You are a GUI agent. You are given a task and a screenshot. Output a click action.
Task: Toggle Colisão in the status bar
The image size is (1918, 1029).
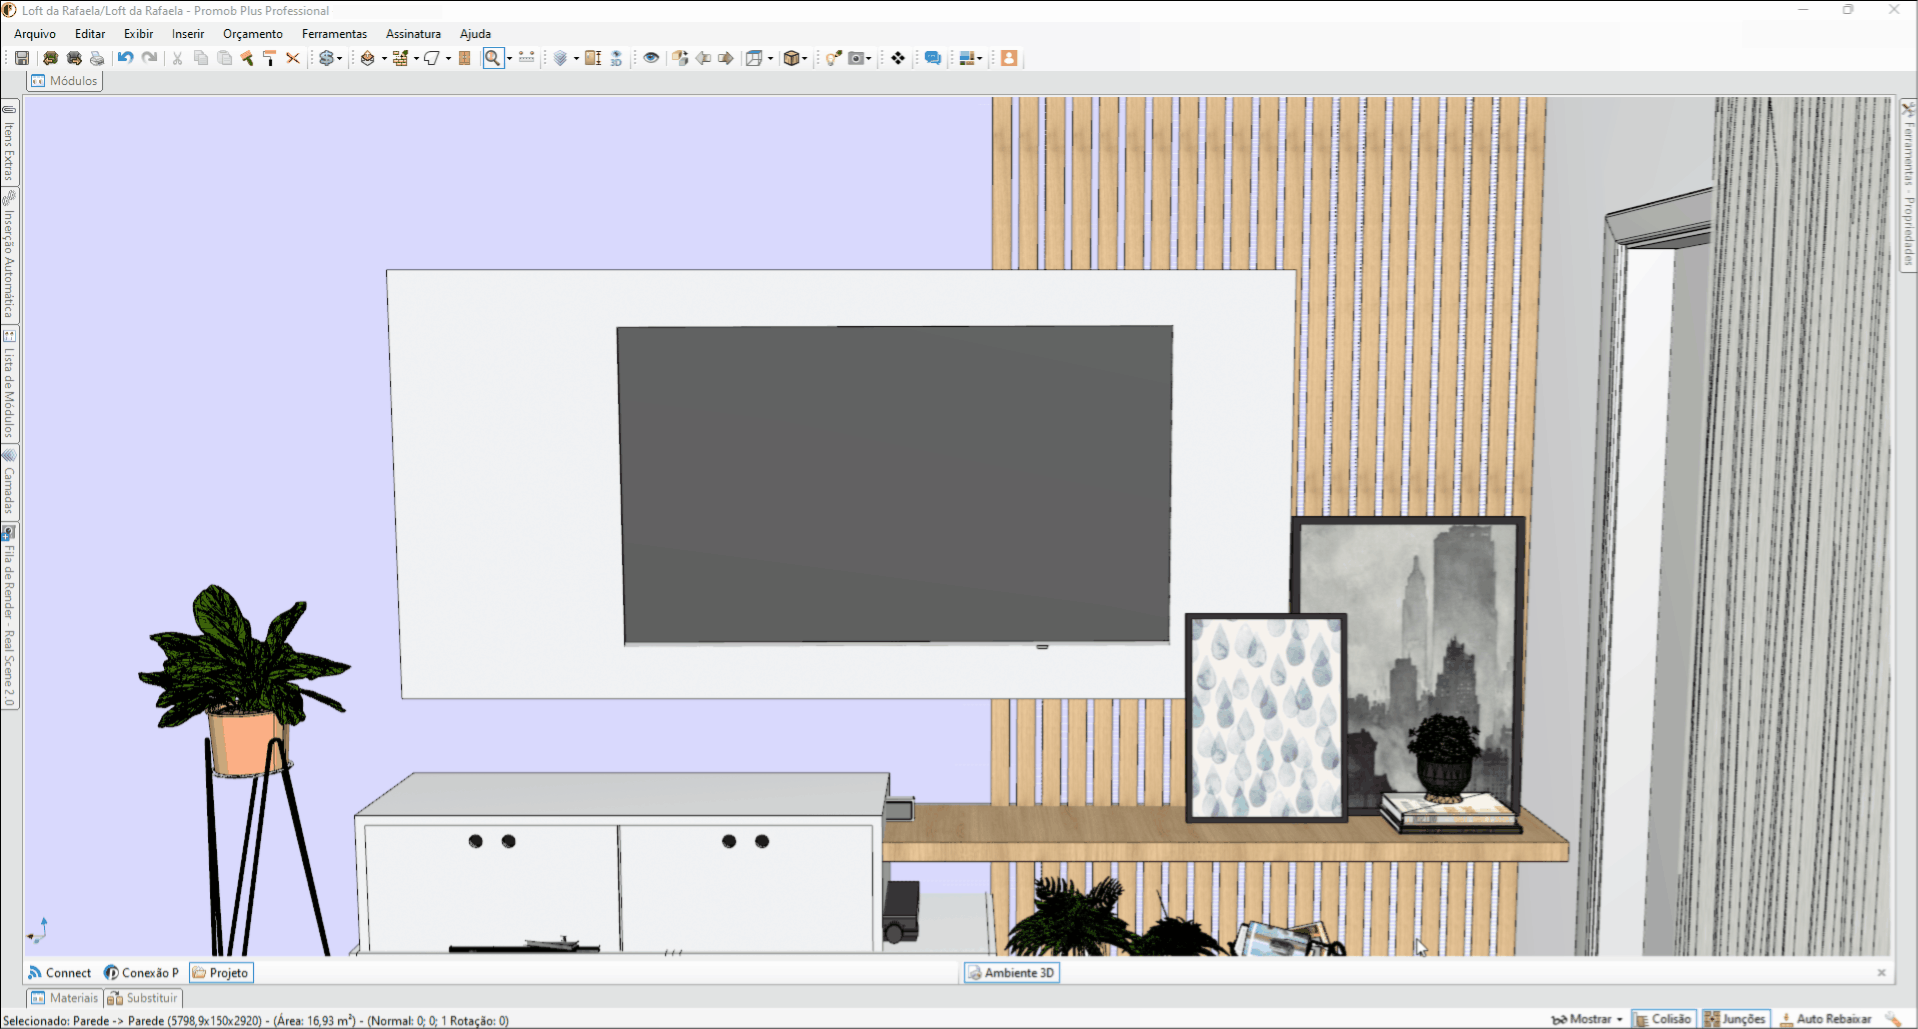click(1662, 1019)
